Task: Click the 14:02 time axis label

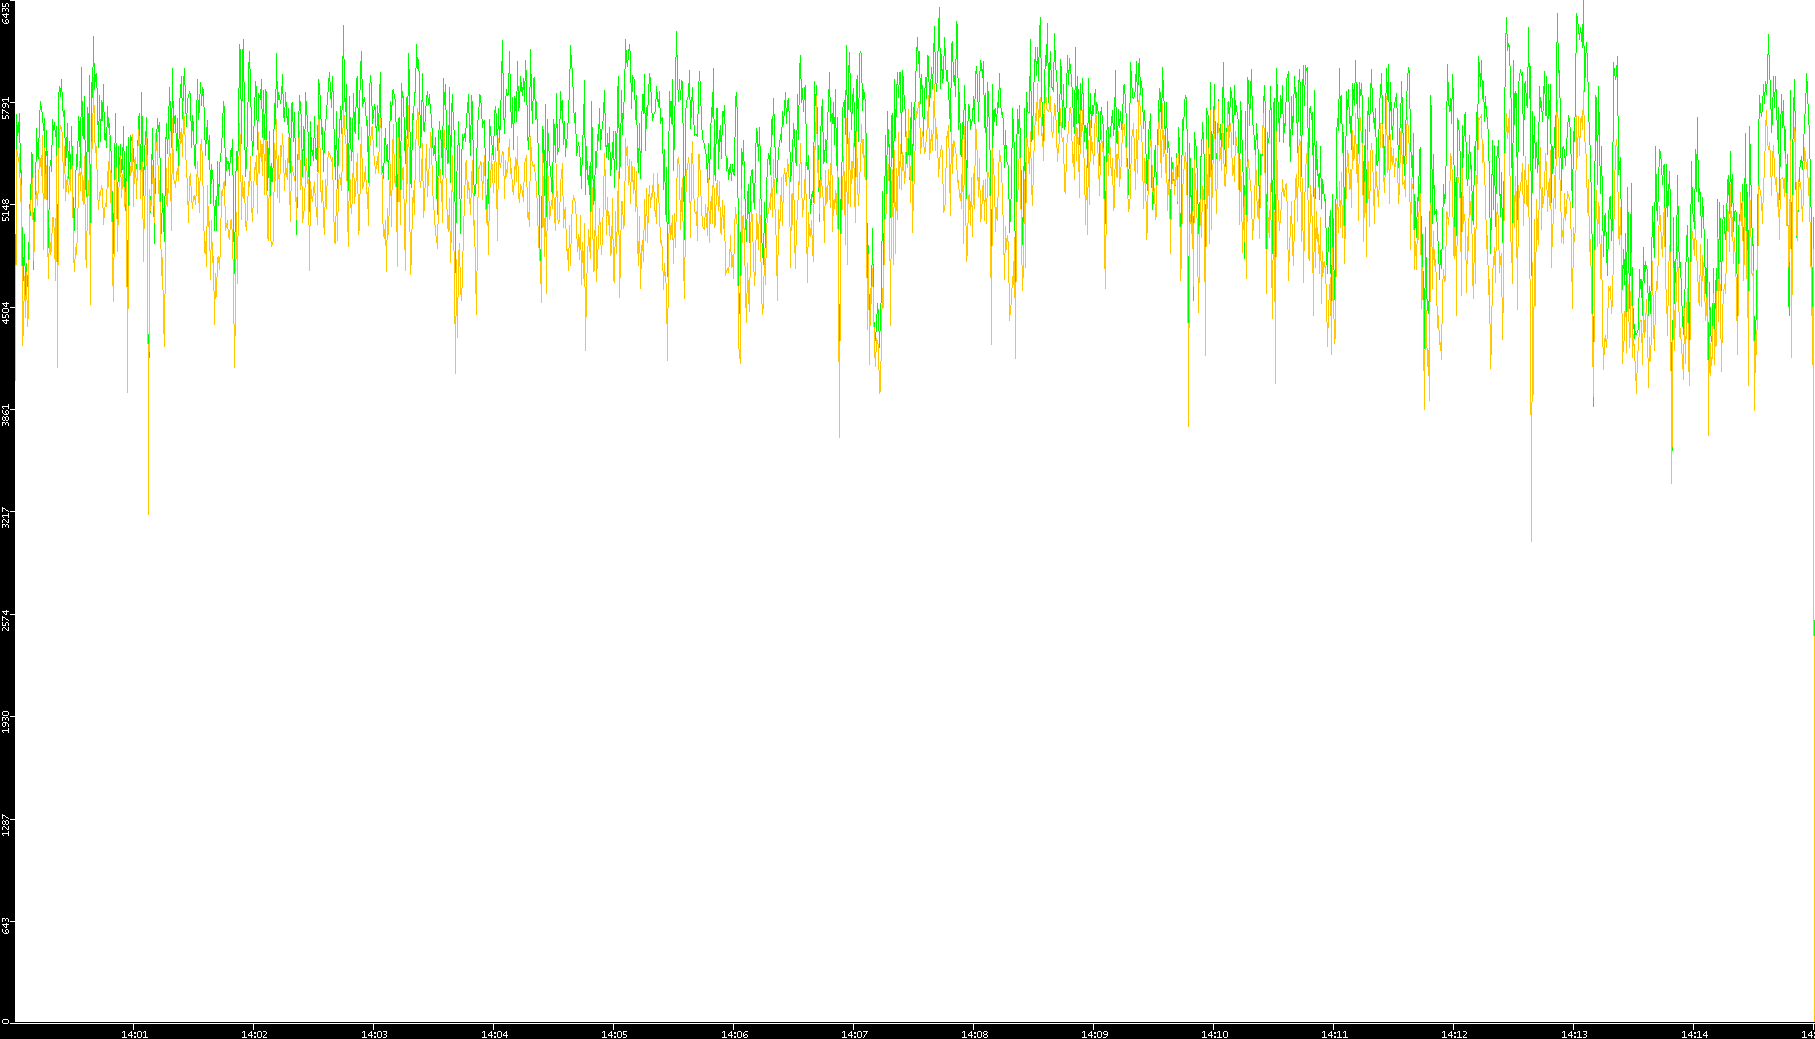Action: coord(254,1034)
